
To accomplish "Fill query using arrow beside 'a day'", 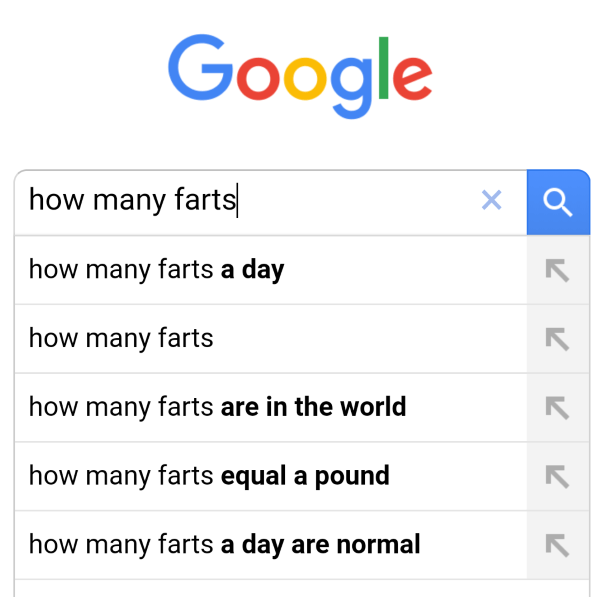I will tap(558, 270).
